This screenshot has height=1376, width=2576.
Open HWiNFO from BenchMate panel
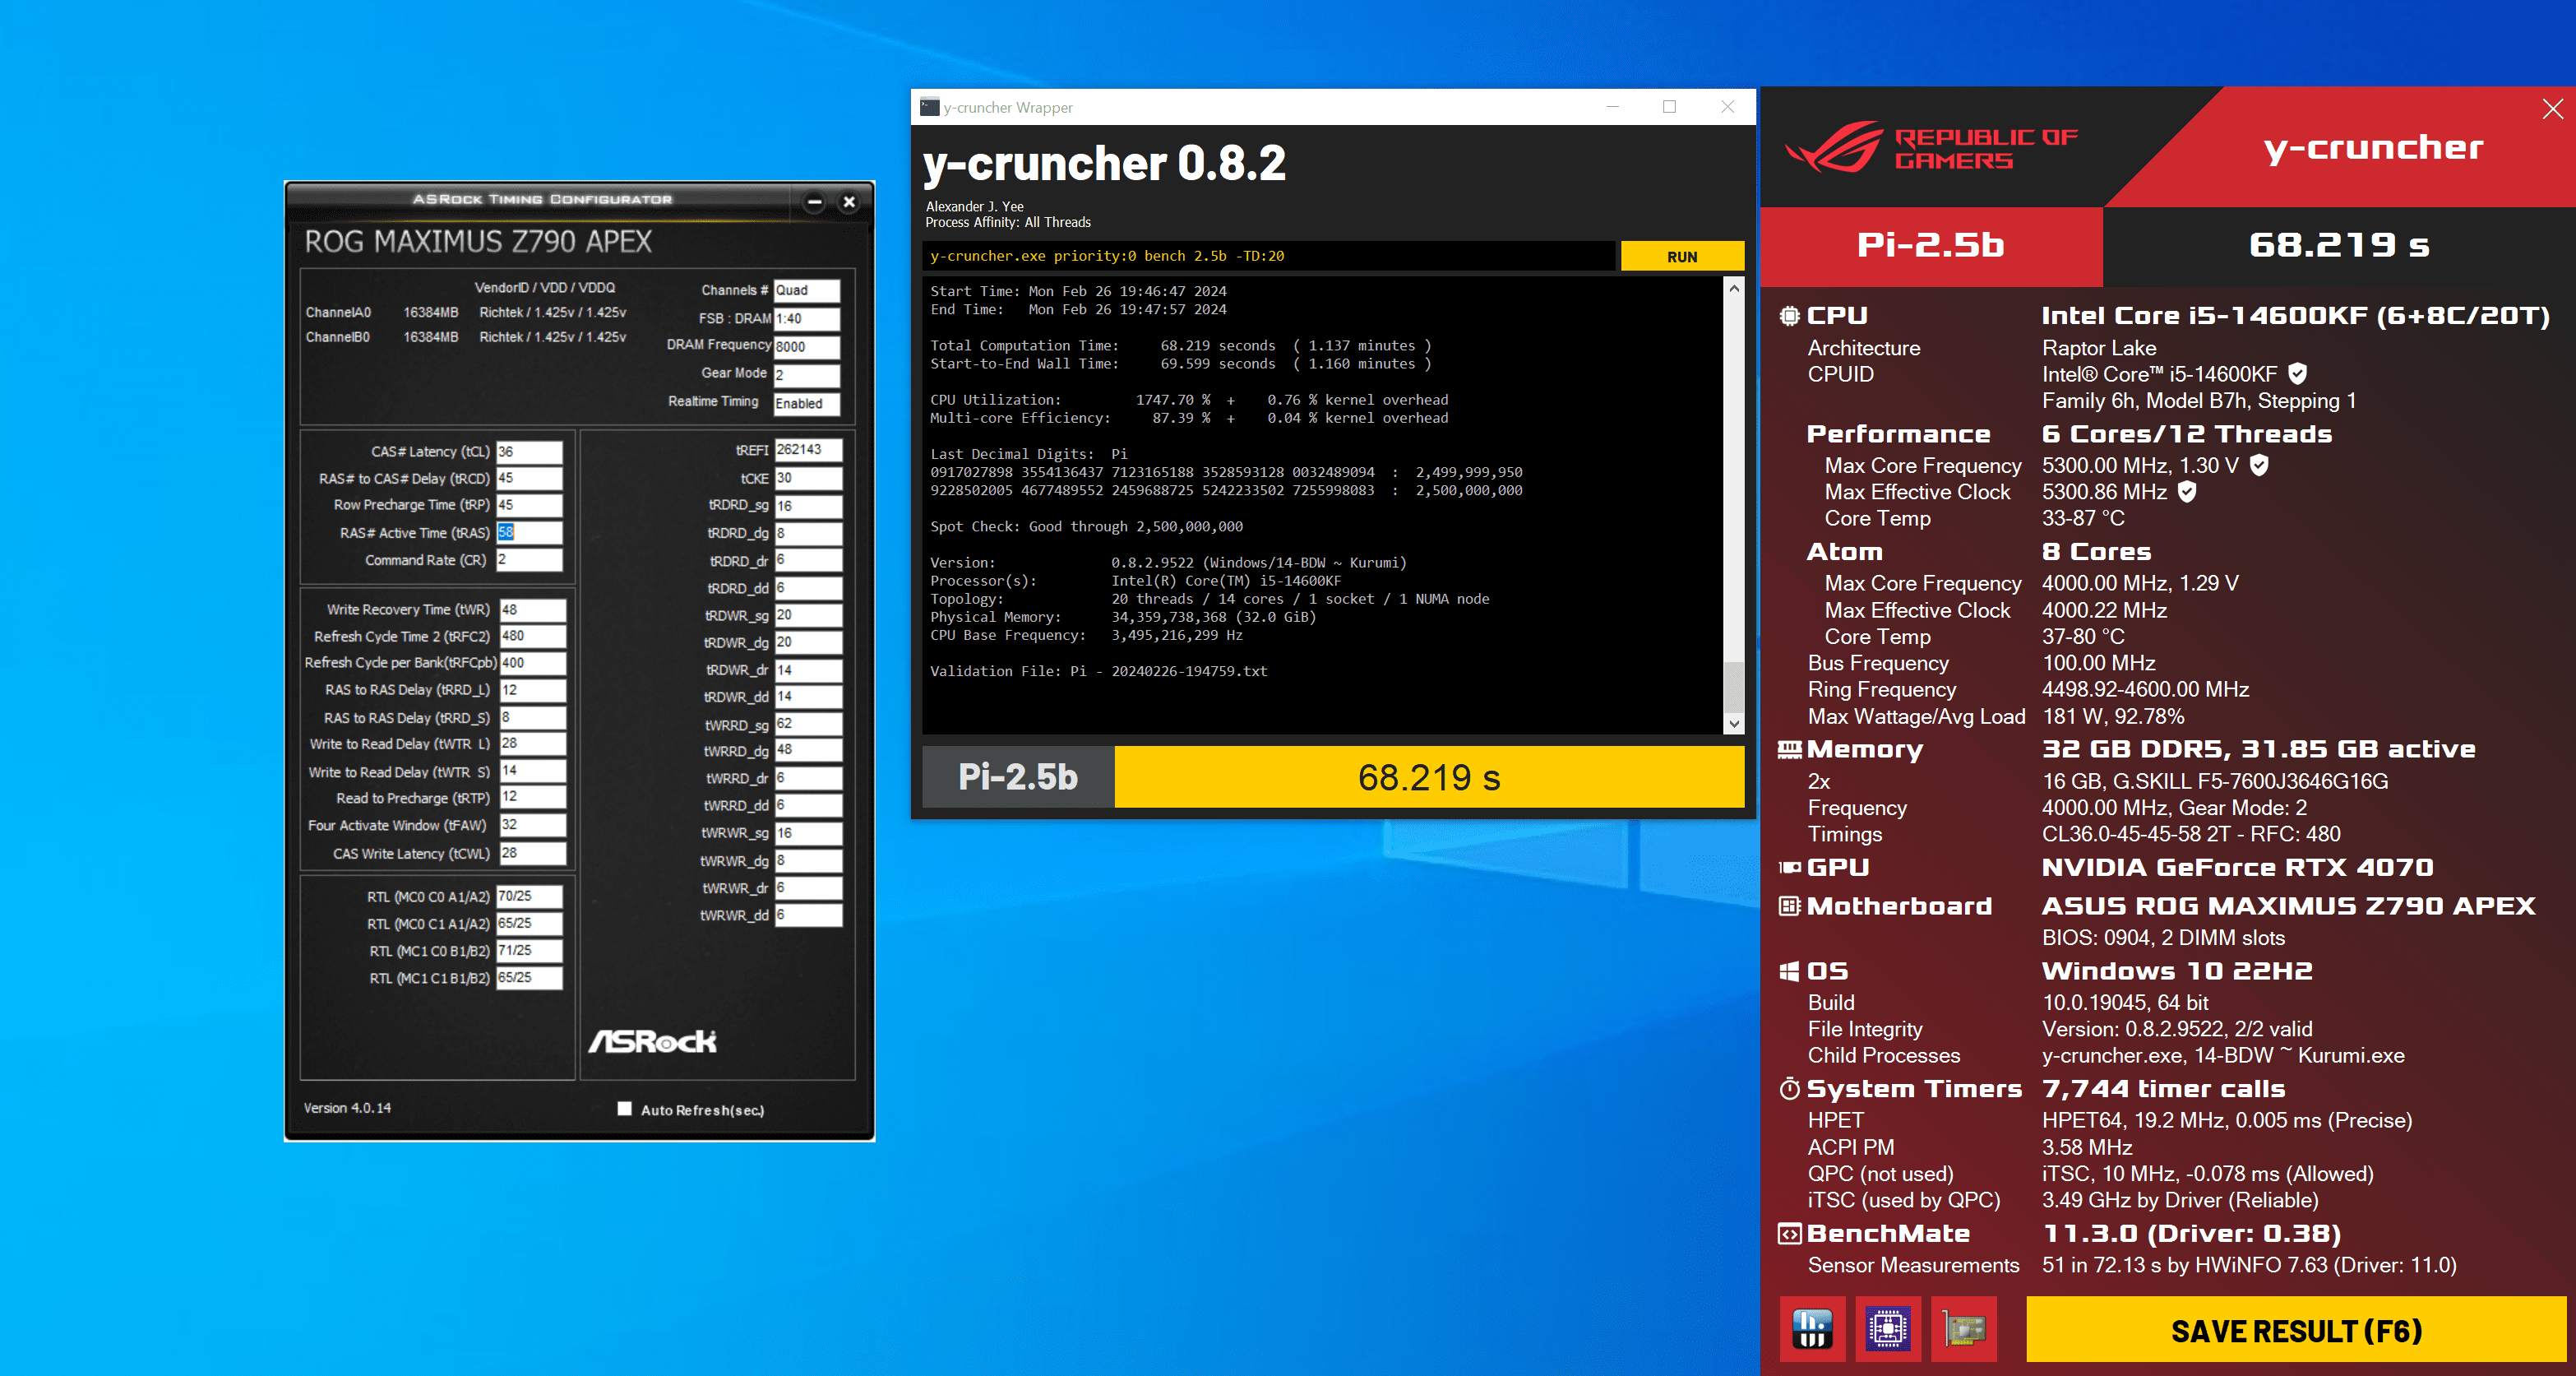point(1812,1329)
